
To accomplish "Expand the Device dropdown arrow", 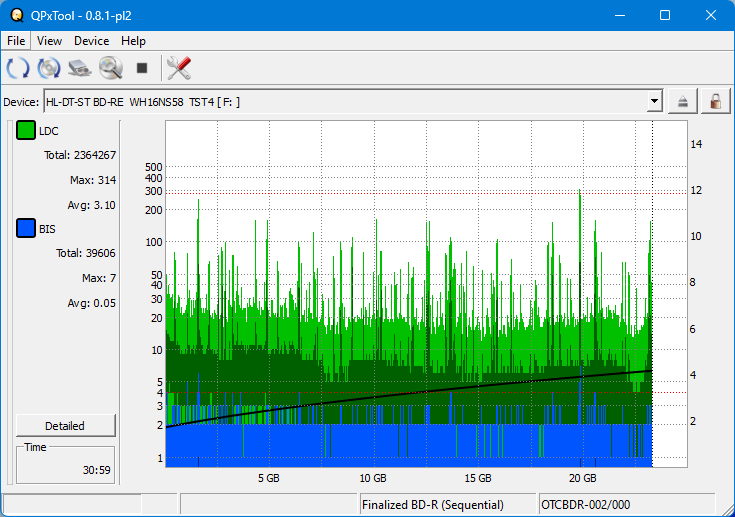I will [x=654, y=101].
